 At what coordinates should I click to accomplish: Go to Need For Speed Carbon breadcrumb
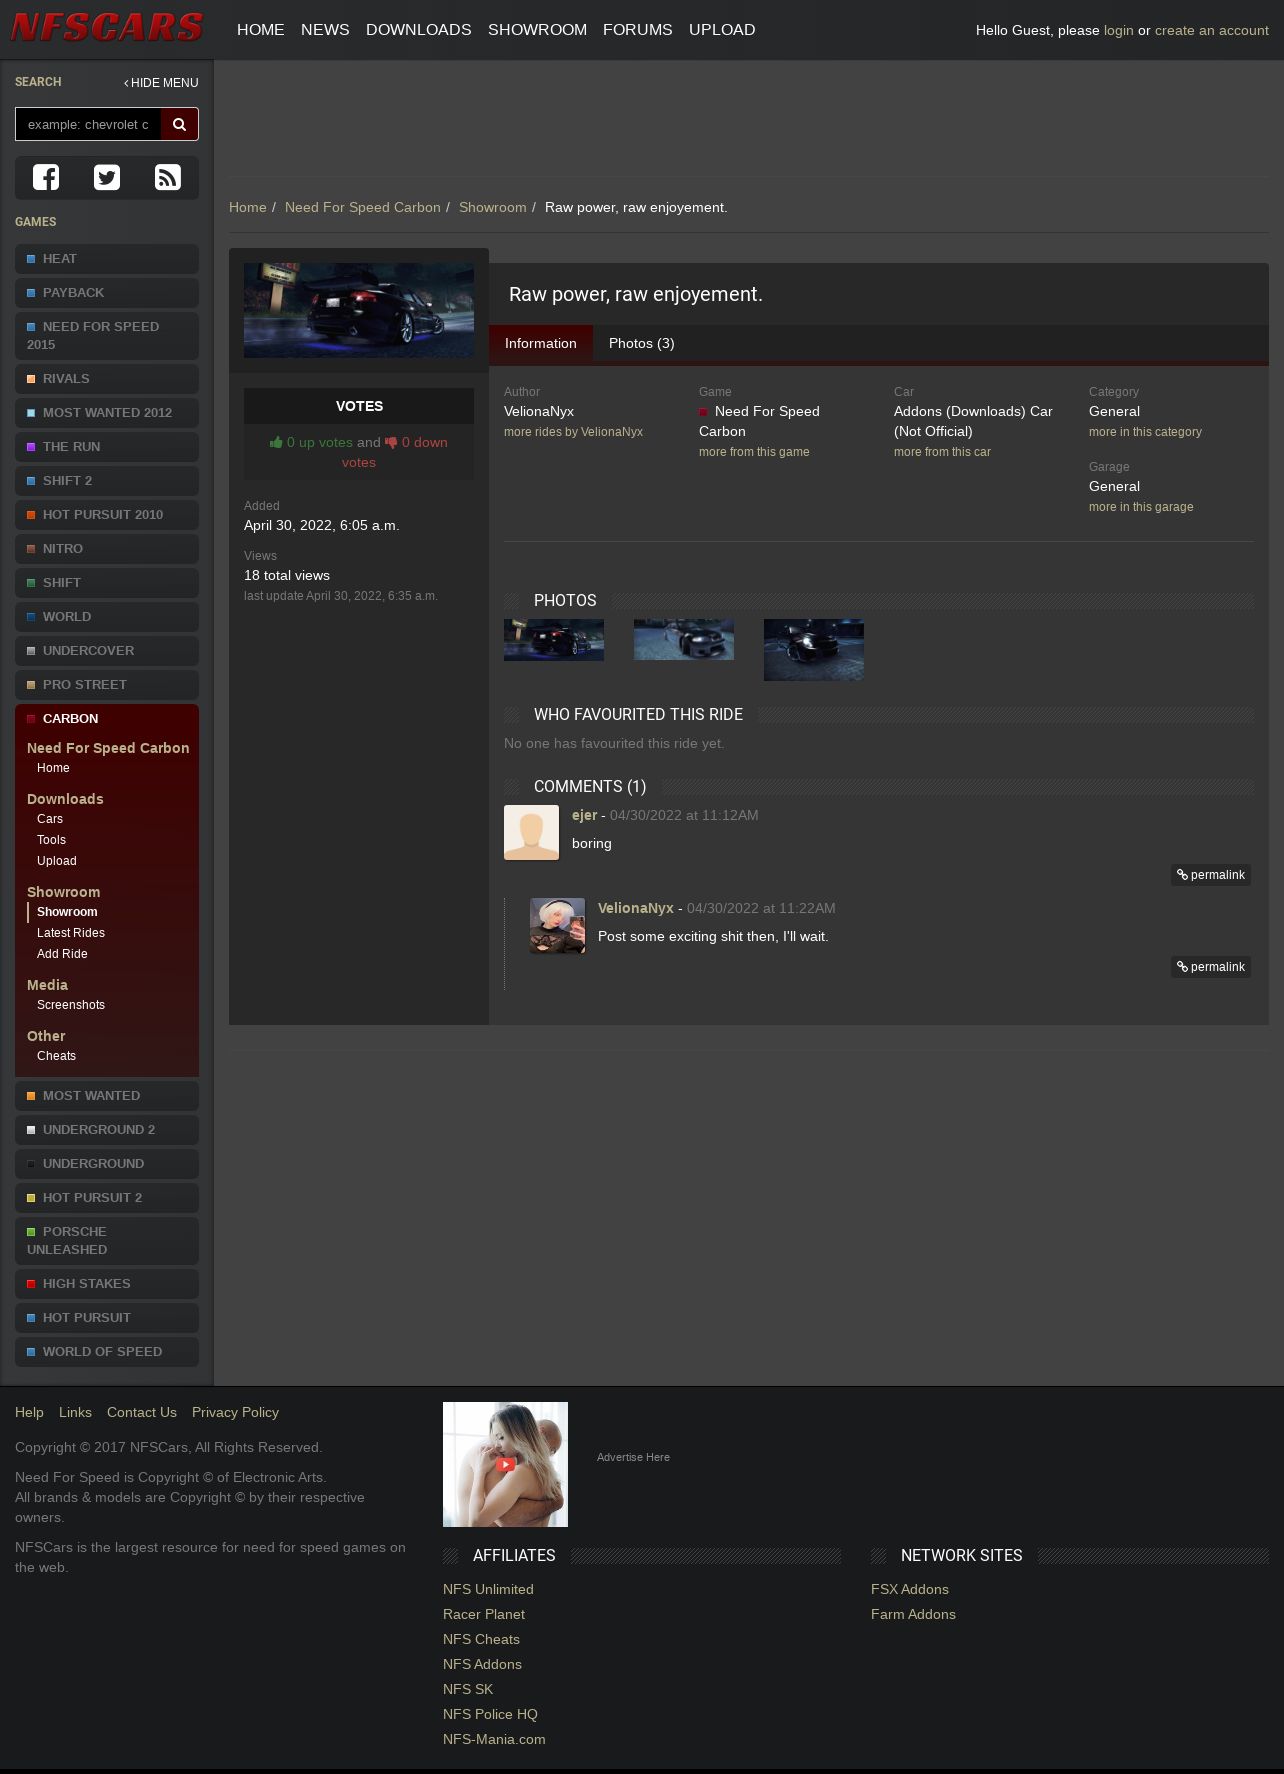(x=363, y=207)
